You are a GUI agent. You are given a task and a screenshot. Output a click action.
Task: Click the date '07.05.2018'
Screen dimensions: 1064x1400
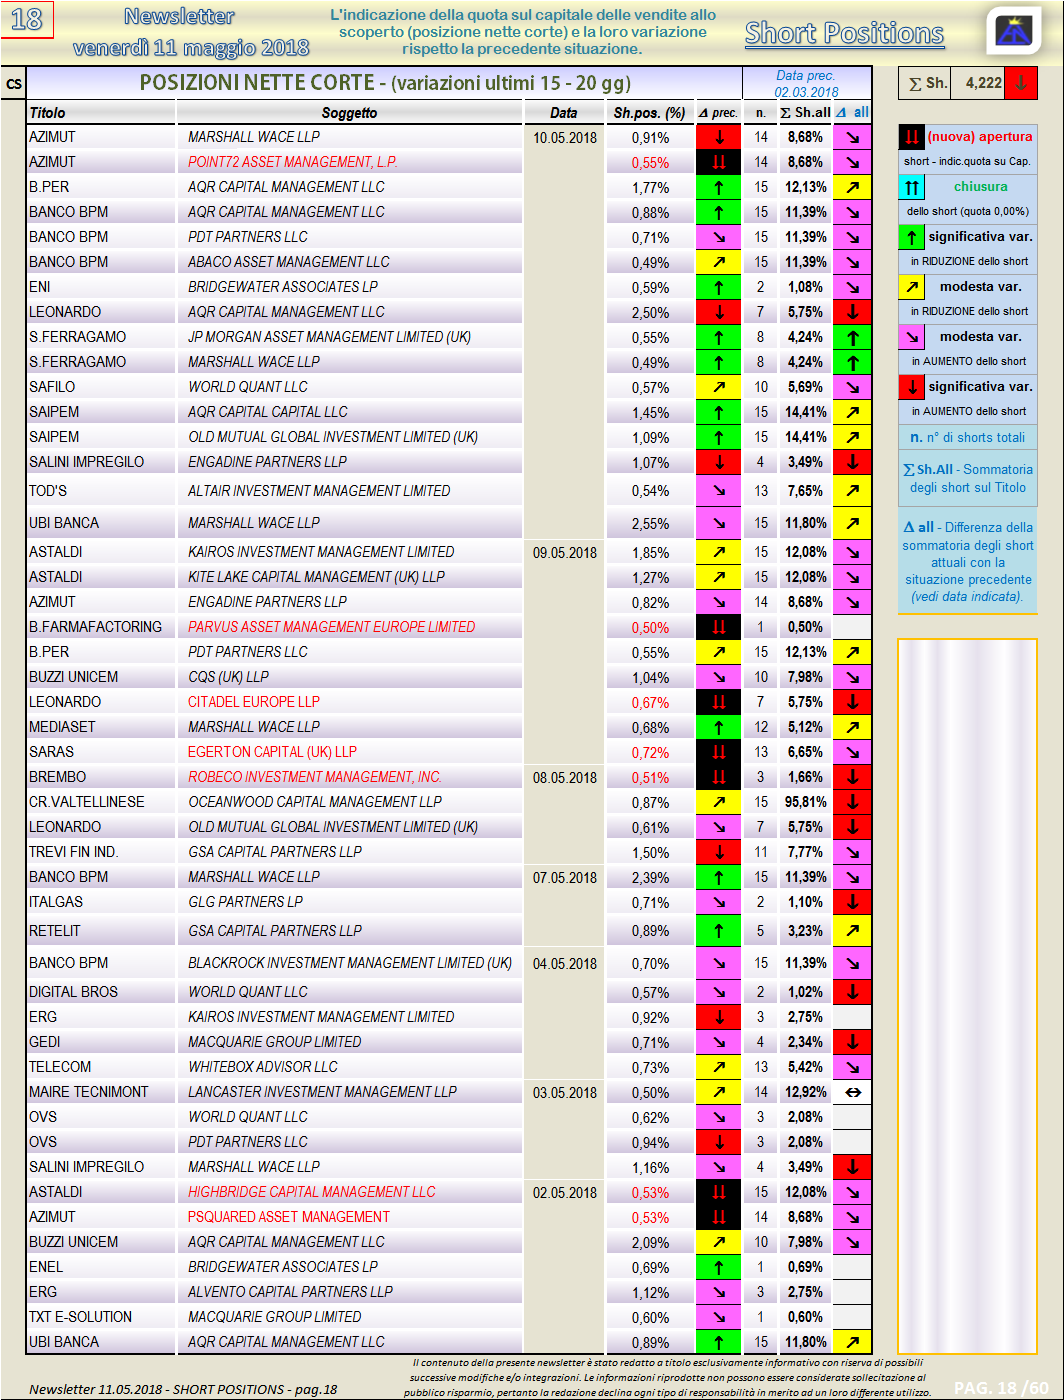tap(565, 877)
